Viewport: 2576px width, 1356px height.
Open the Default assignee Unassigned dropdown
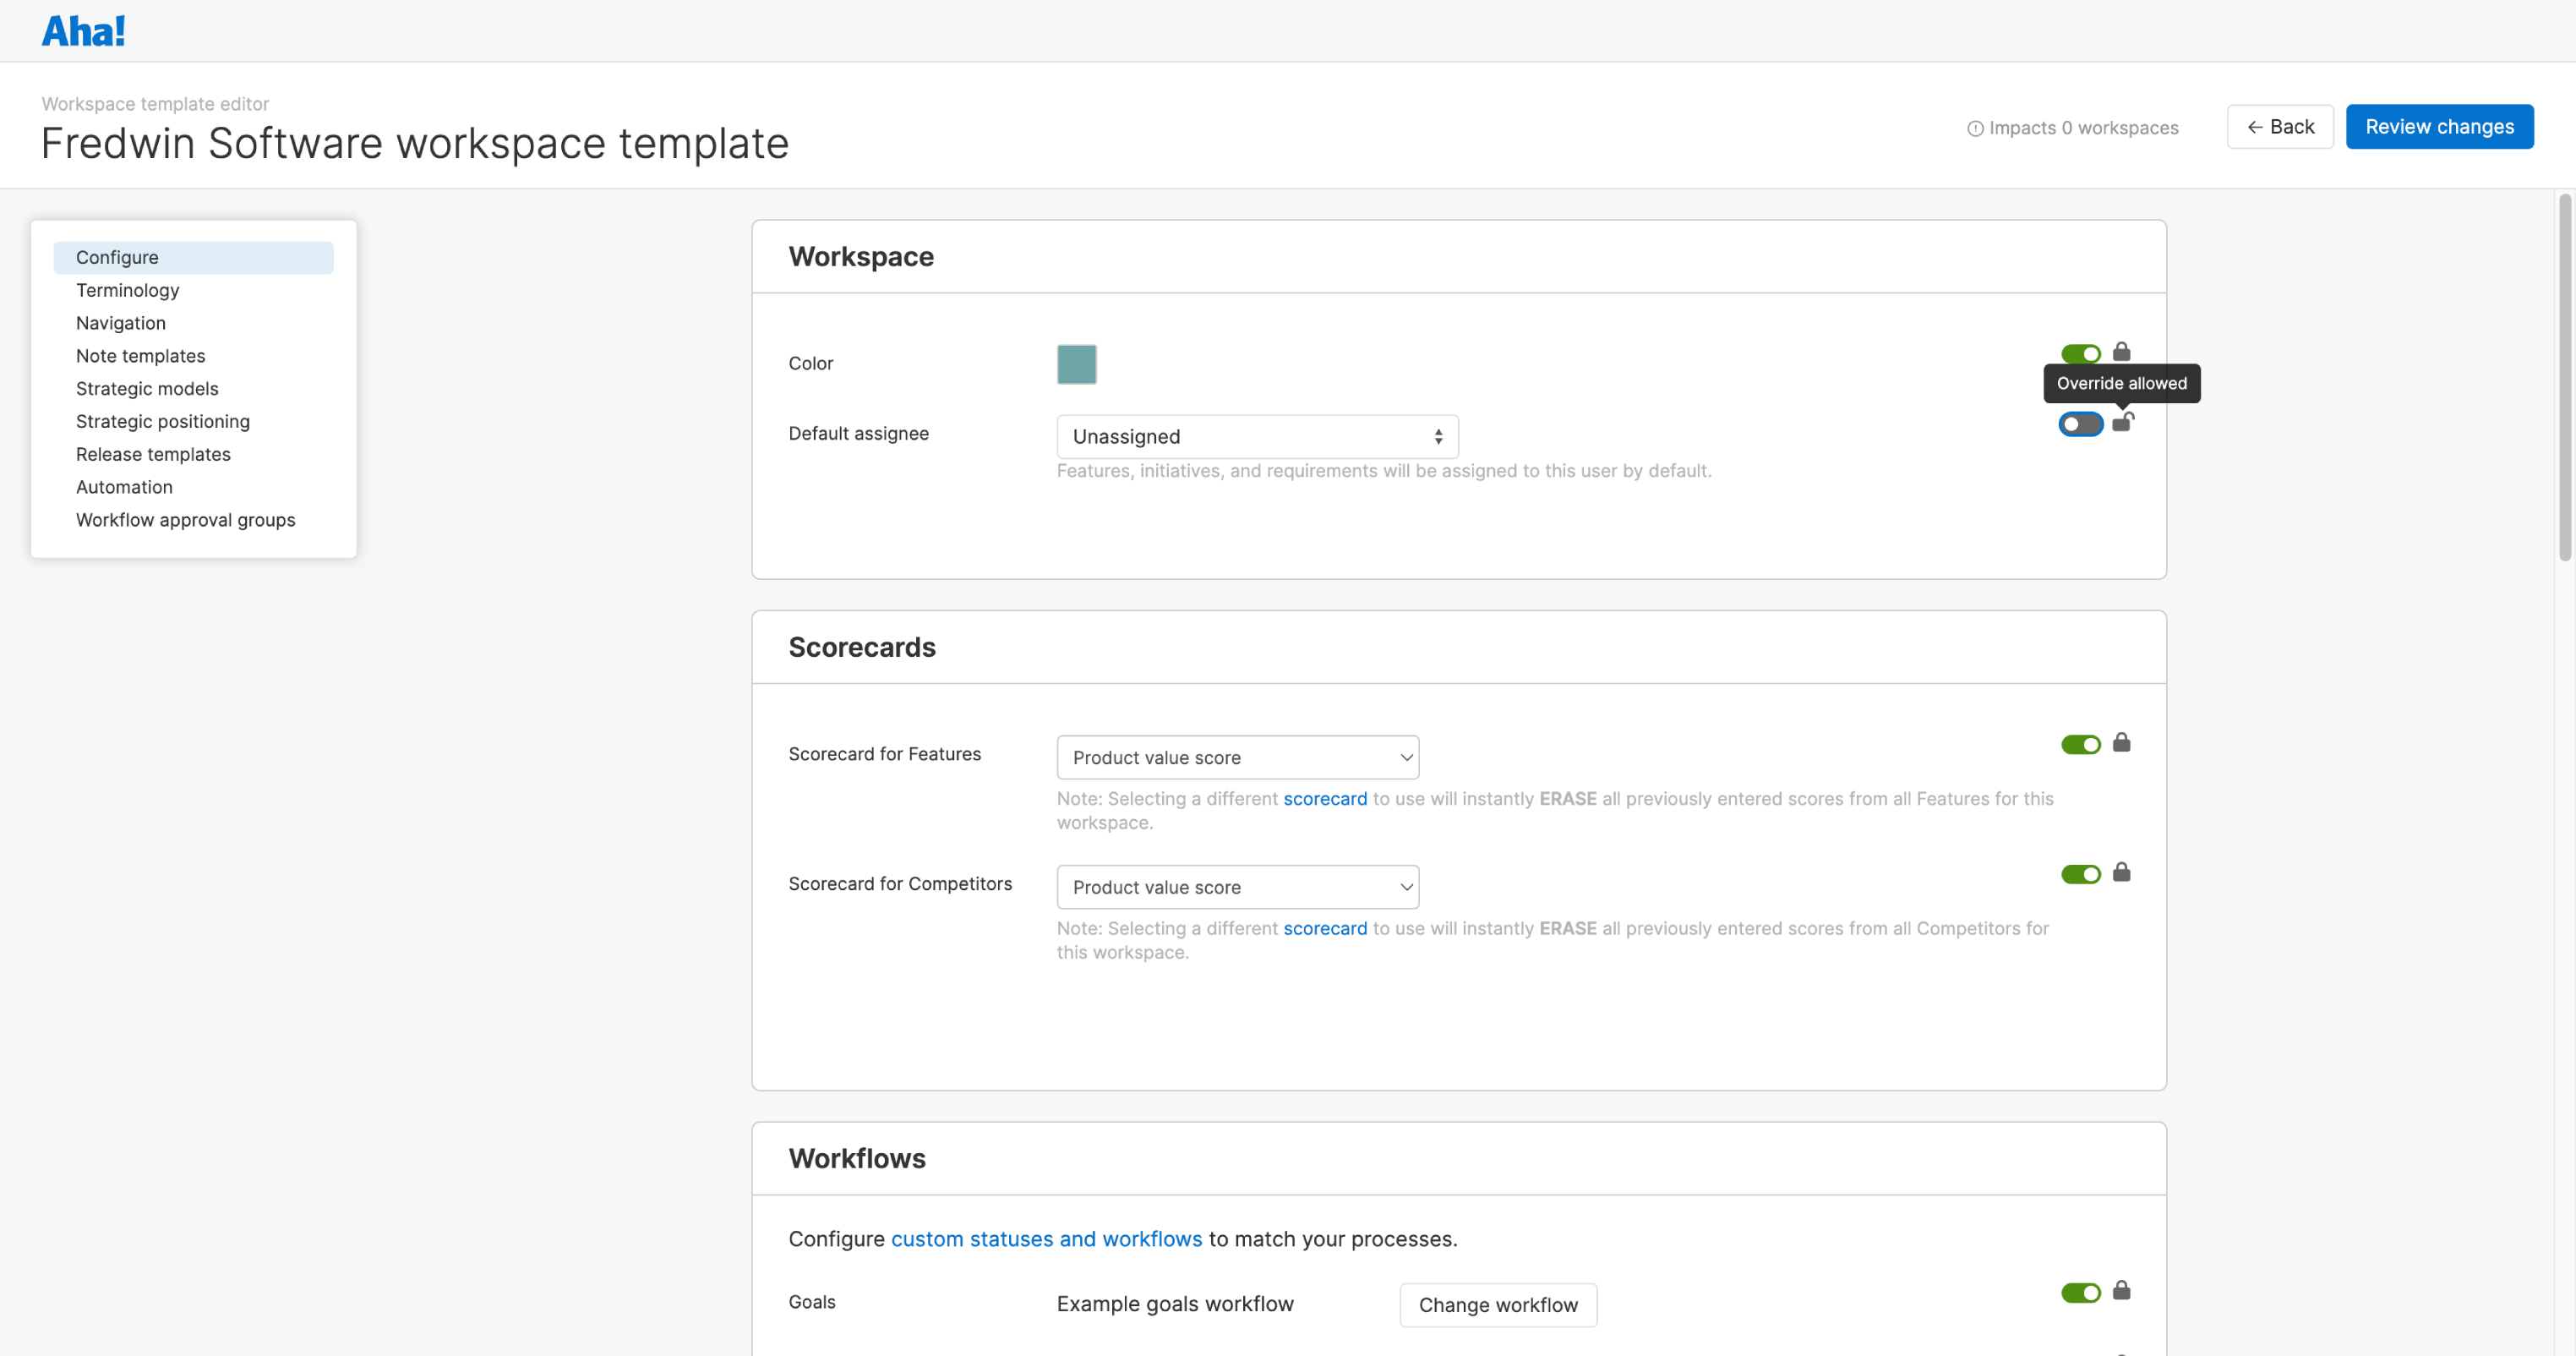(x=1256, y=436)
